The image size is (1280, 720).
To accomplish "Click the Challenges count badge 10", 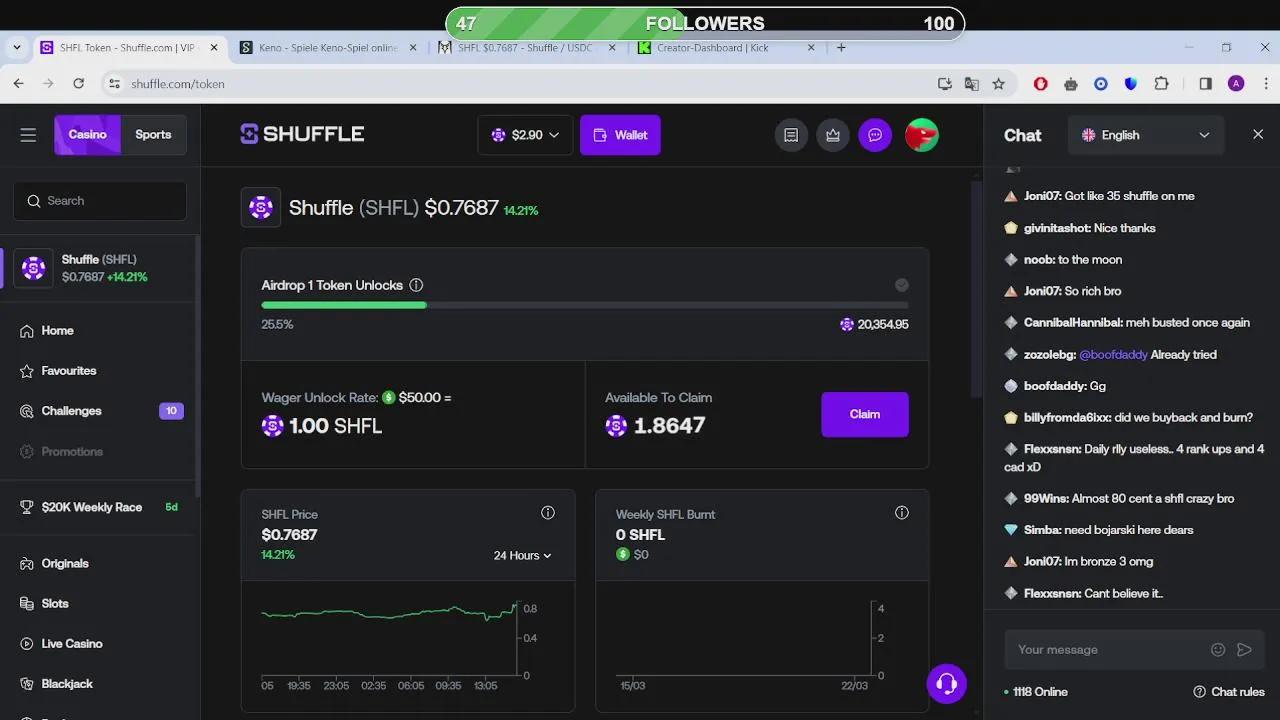I will click(x=171, y=411).
